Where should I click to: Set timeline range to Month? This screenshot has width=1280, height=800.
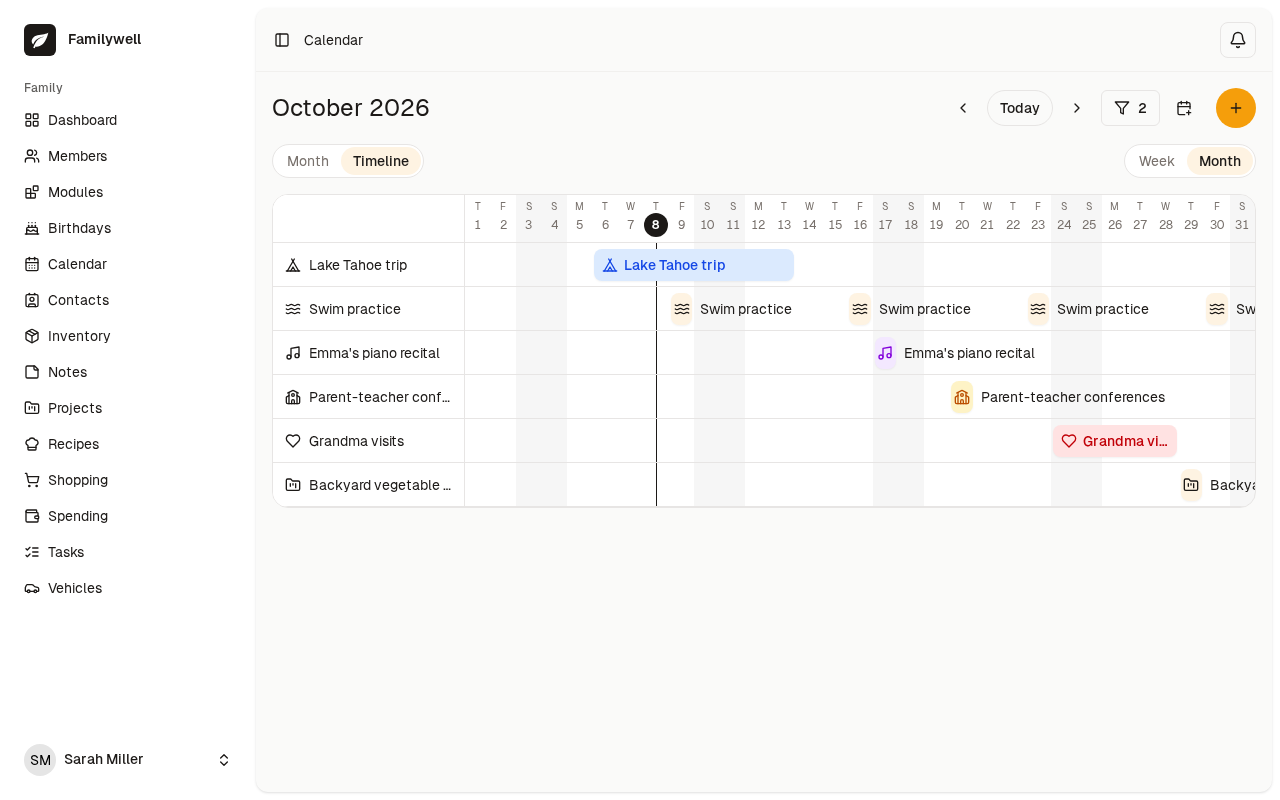(x=1220, y=161)
